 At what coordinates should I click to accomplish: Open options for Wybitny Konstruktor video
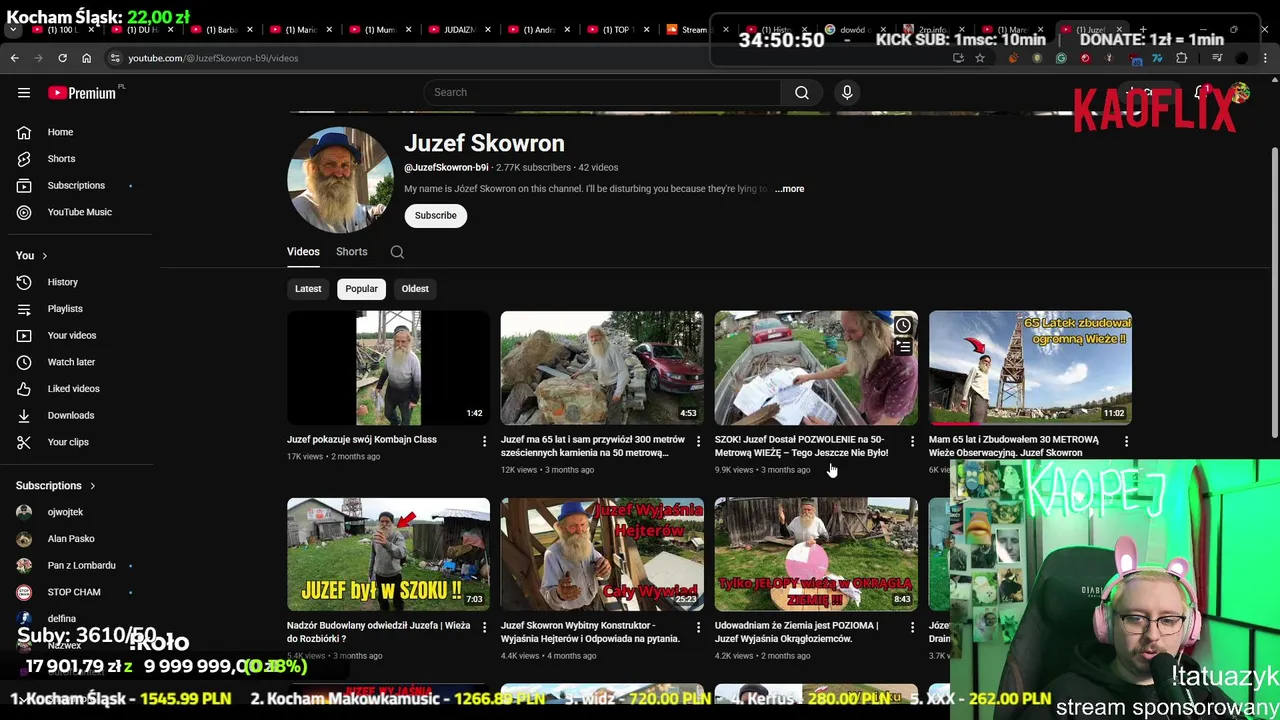698,627
